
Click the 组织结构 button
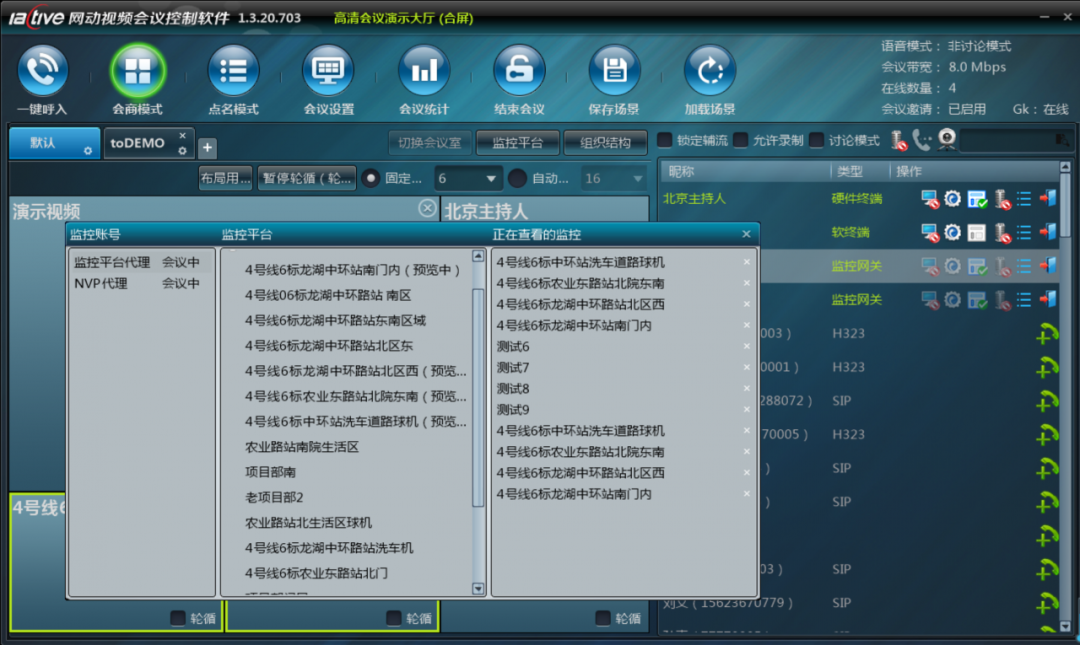point(604,142)
